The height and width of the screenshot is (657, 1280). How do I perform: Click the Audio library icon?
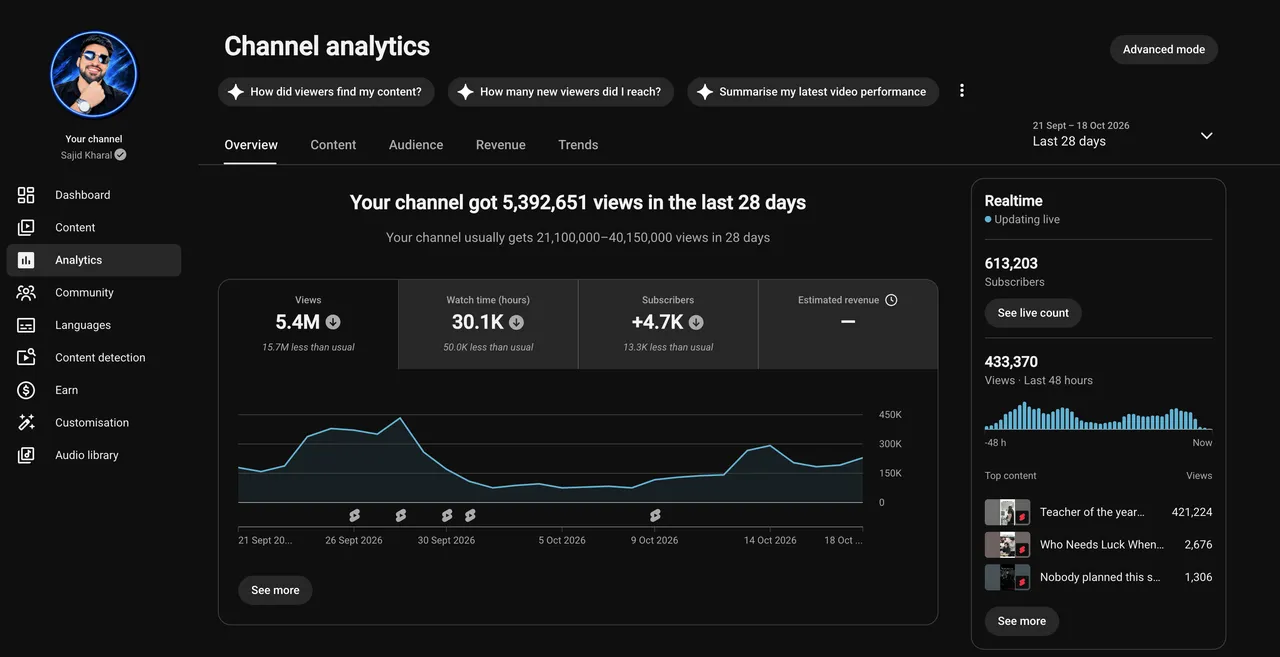[x=26, y=455]
